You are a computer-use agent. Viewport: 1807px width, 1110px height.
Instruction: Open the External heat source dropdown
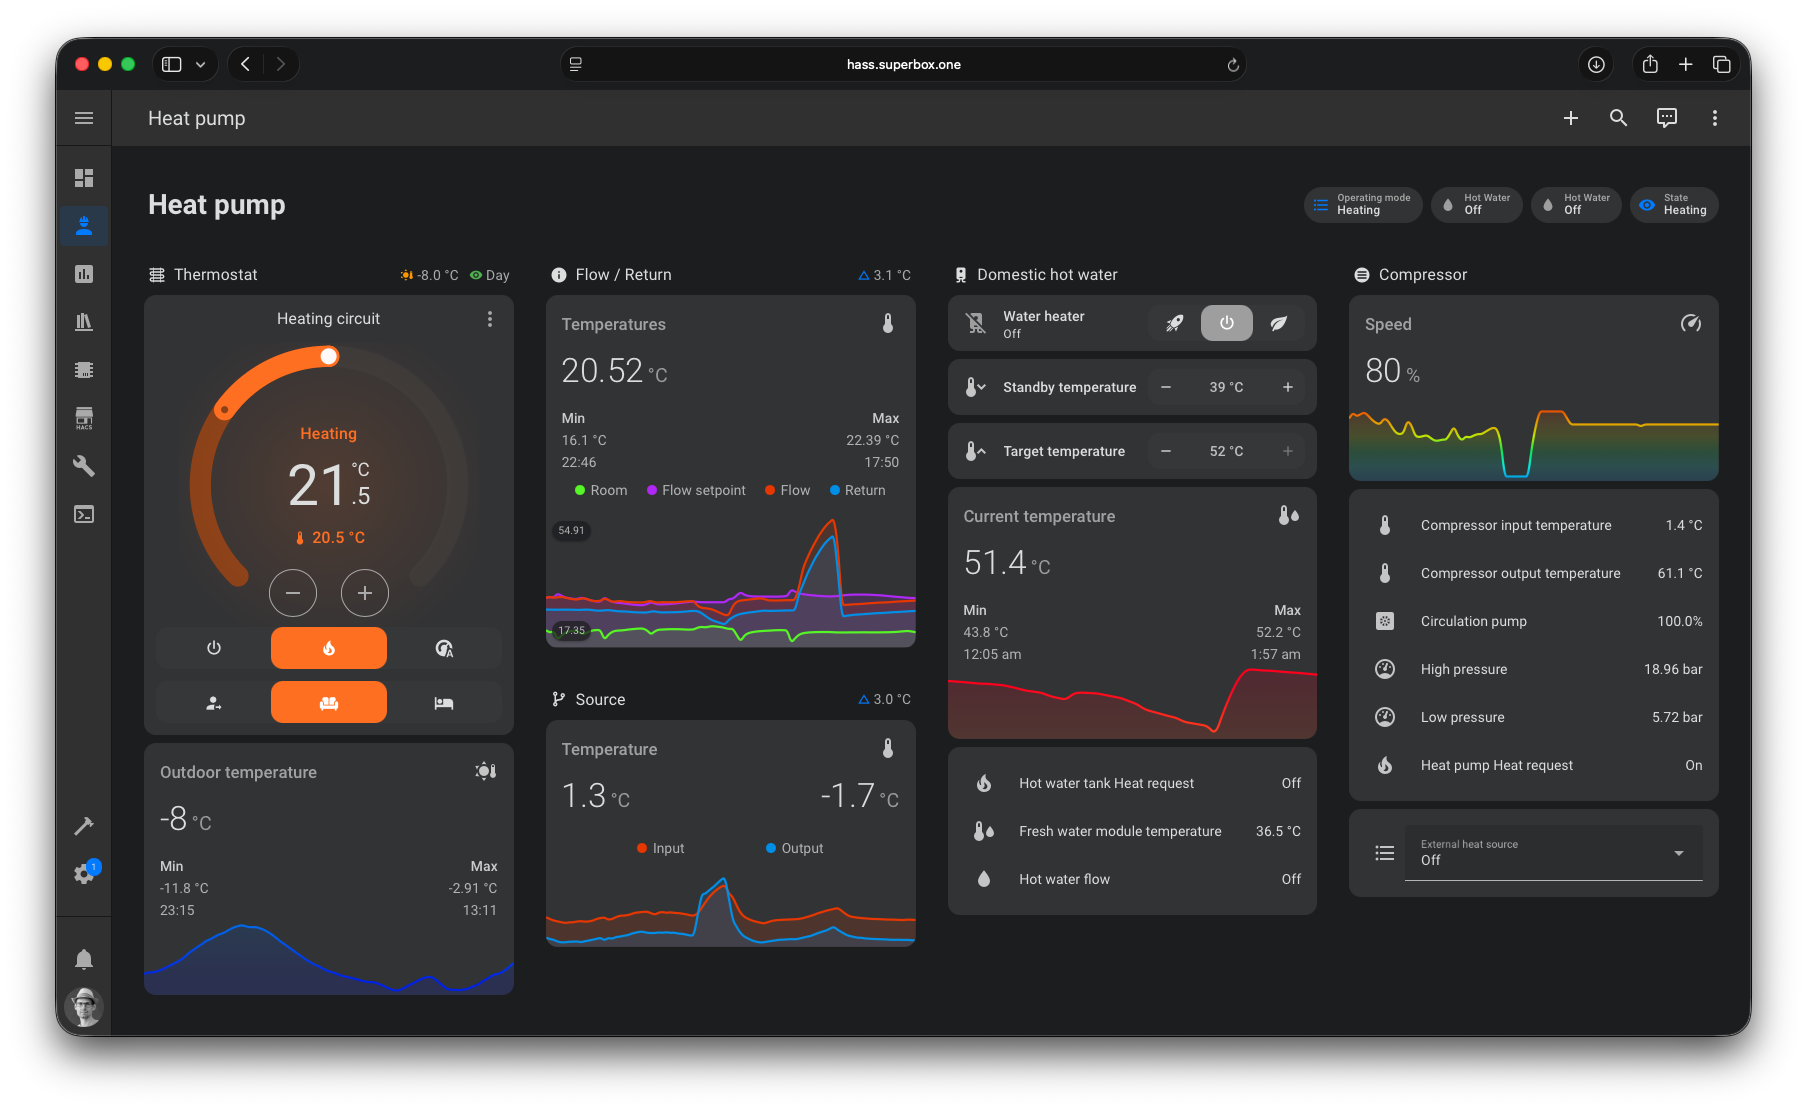(x=1679, y=853)
